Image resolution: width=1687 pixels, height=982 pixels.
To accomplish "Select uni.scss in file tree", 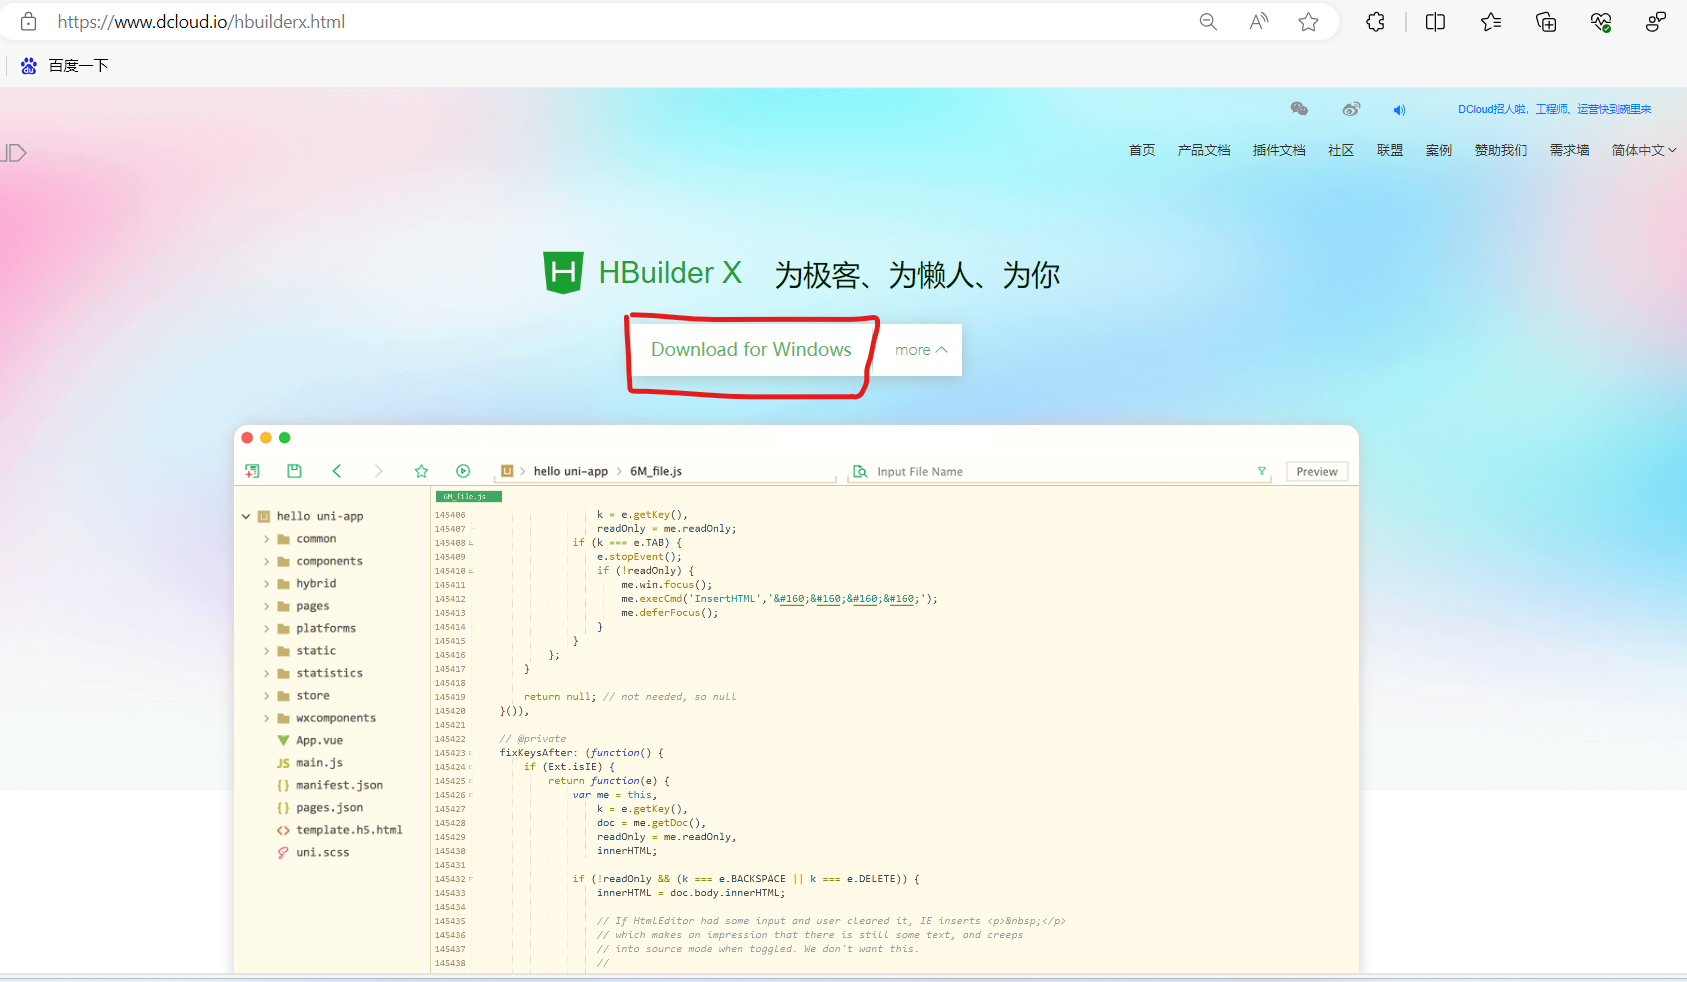I will (322, 853).
